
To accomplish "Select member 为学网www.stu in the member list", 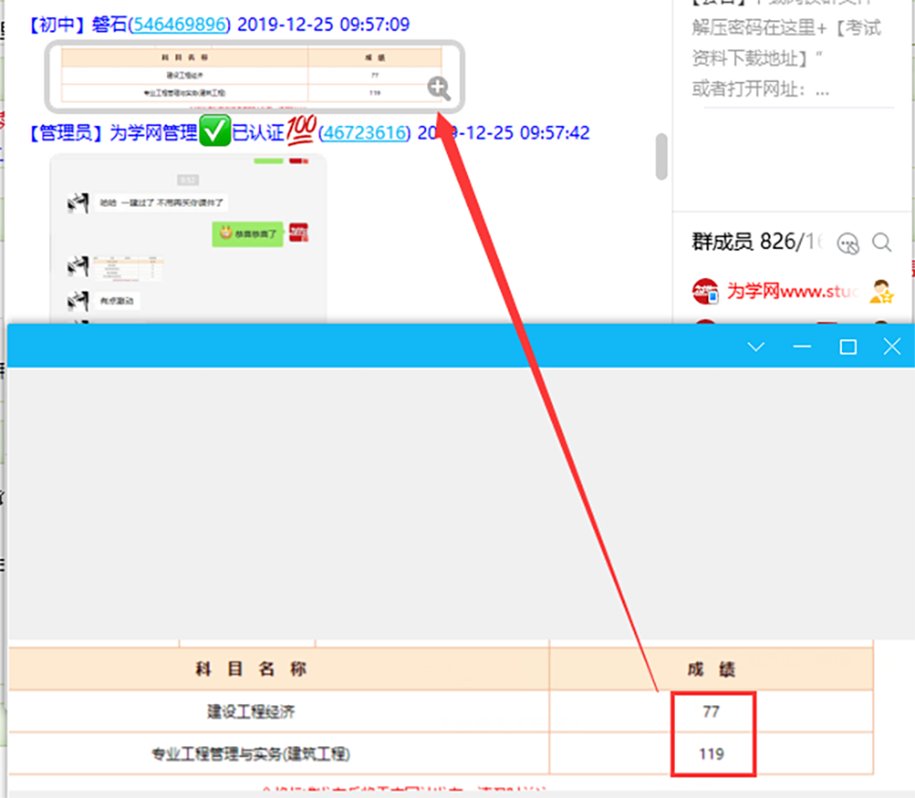I will click(x=792, y=291).
